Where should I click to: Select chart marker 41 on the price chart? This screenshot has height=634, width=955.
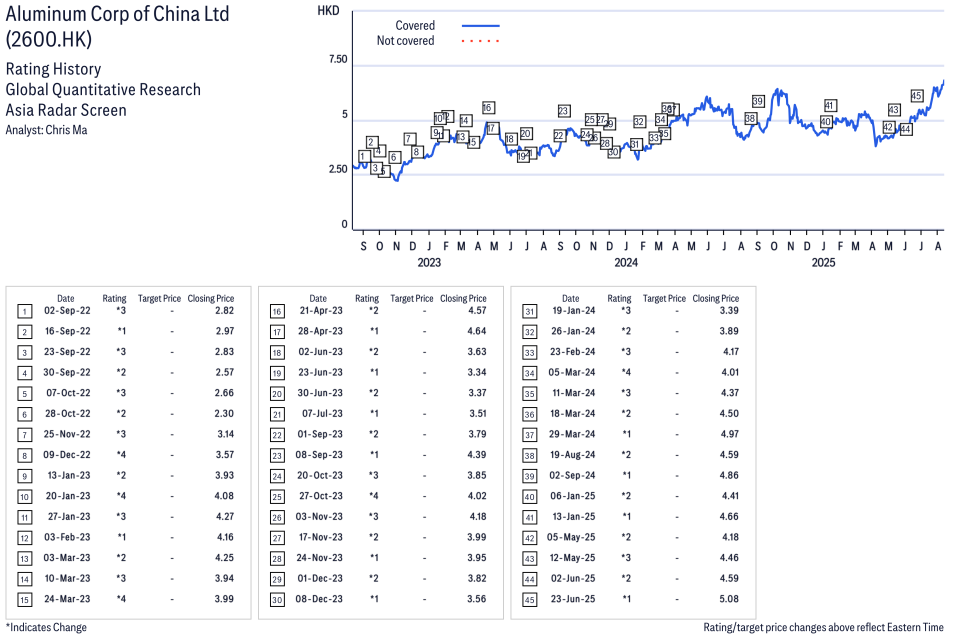(x=830, y=105)
